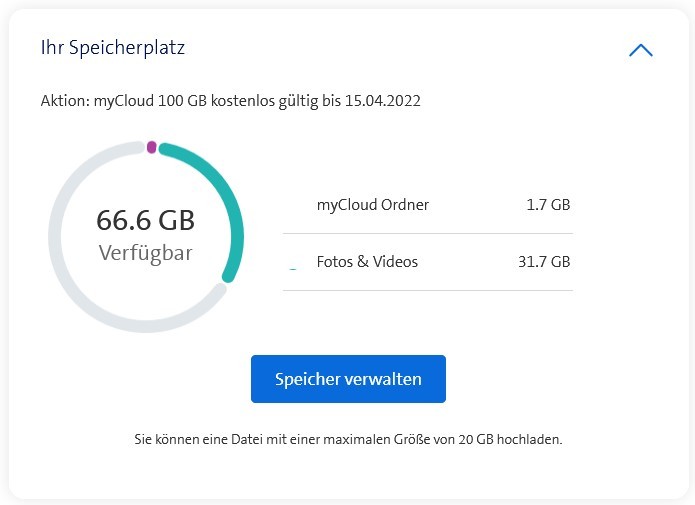Click the 15.04.2022 expiry date

[383, 102]
